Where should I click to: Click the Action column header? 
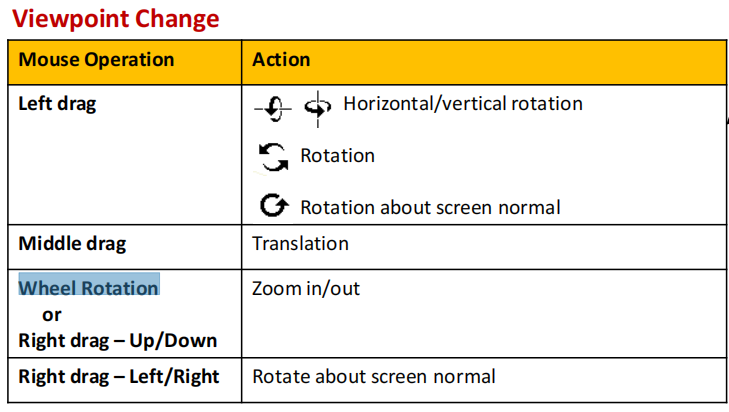coord(281,60)
